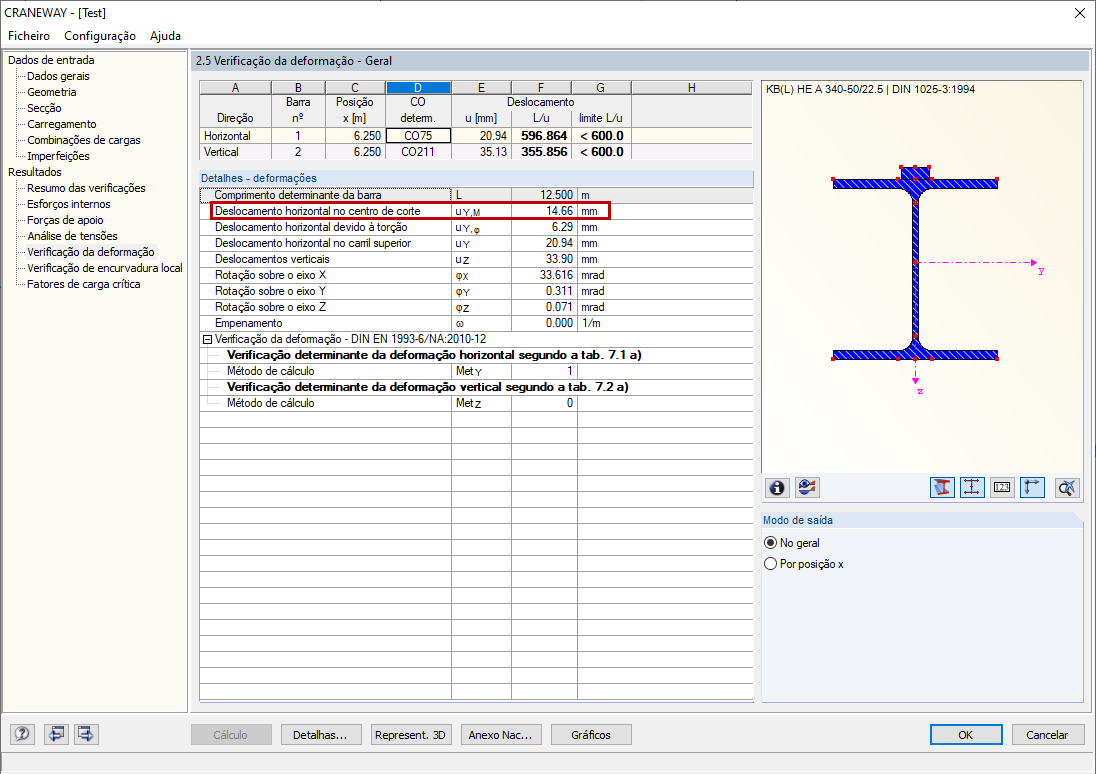1096x774 pixels.
Task: Click the Detalhes... button
Action: tap(321, 735)
